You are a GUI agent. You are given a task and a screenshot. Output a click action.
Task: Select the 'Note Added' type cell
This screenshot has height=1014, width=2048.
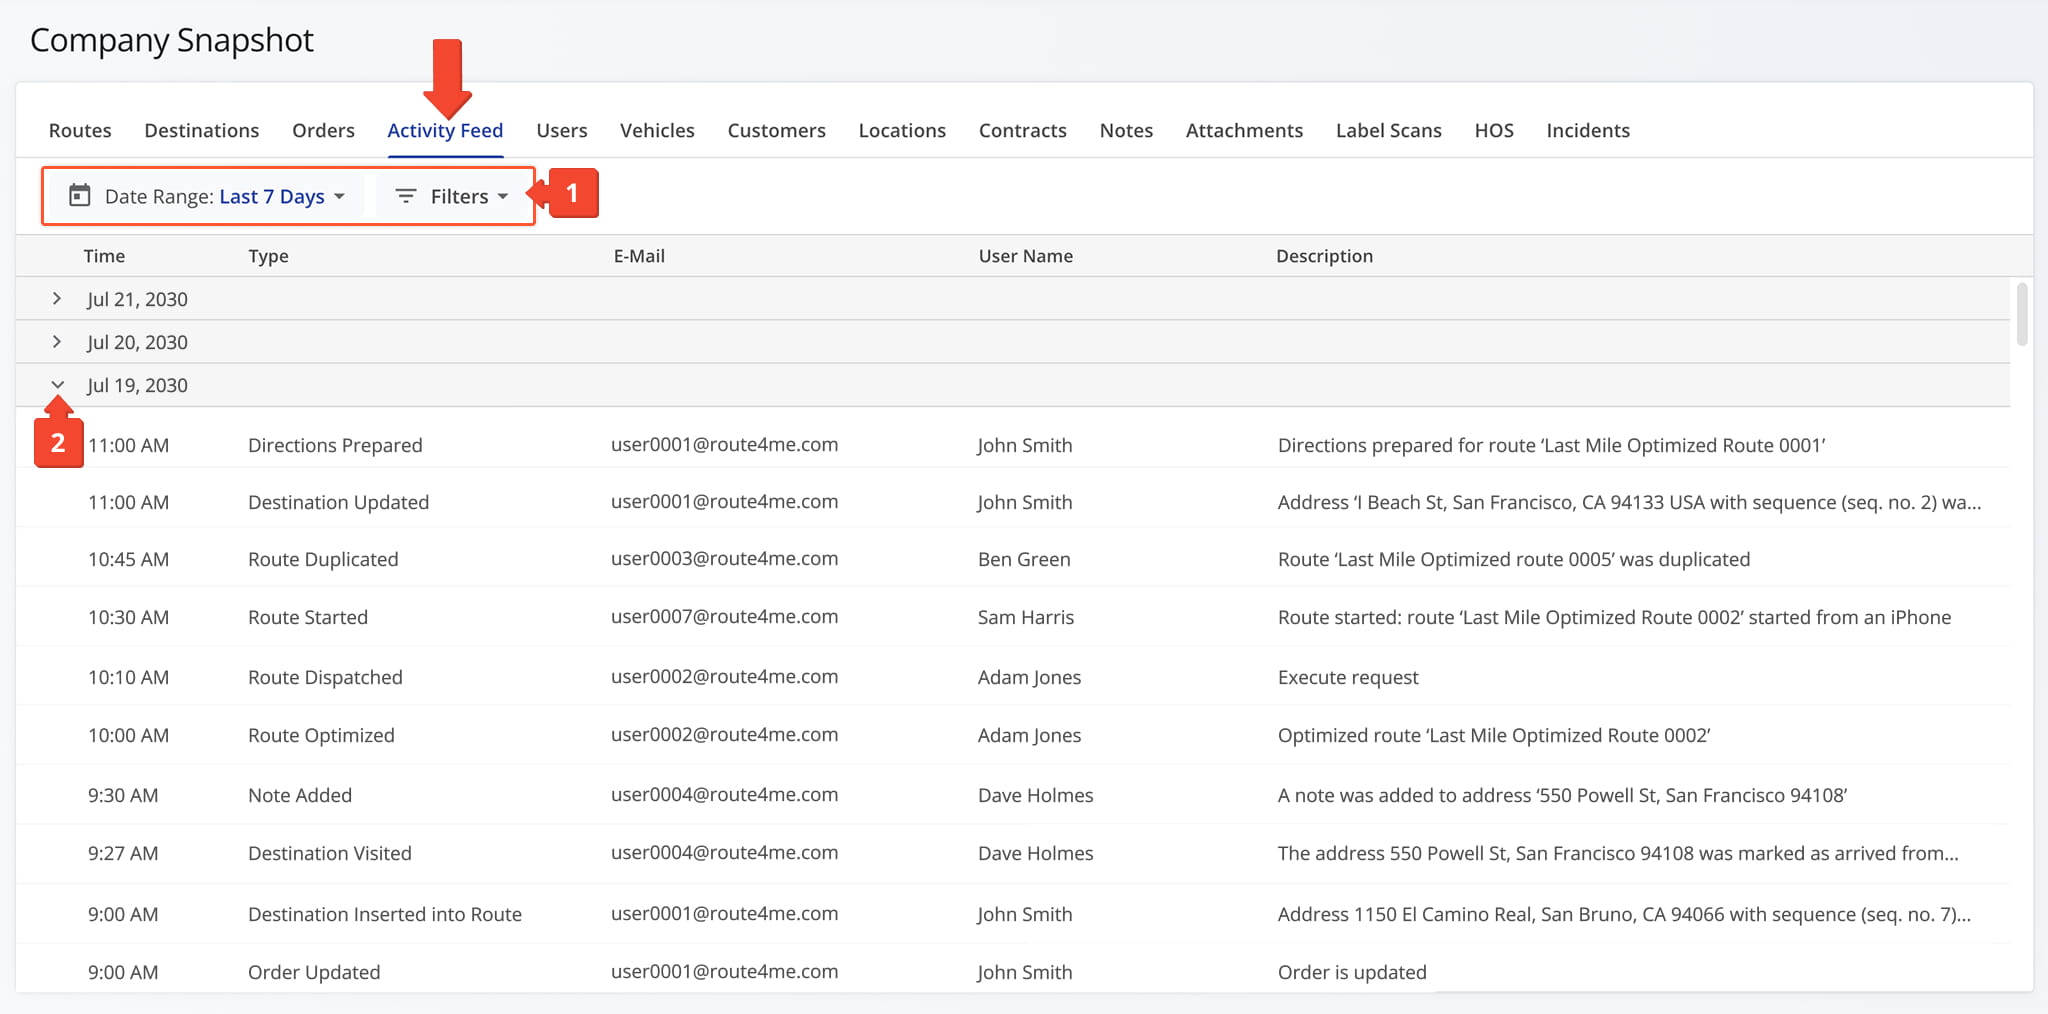[x=300, y=795]
